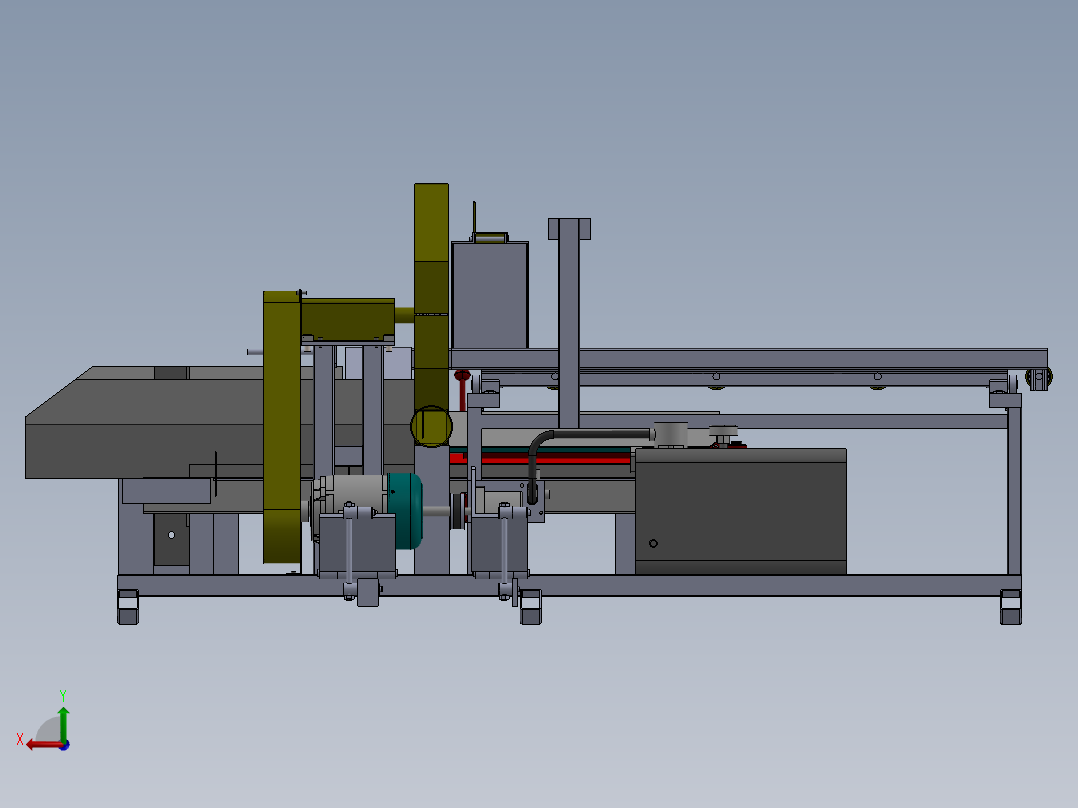Select the large dark gray cabinet
The height and width of the screenshot is (808, 1078).
pos(740,511)
